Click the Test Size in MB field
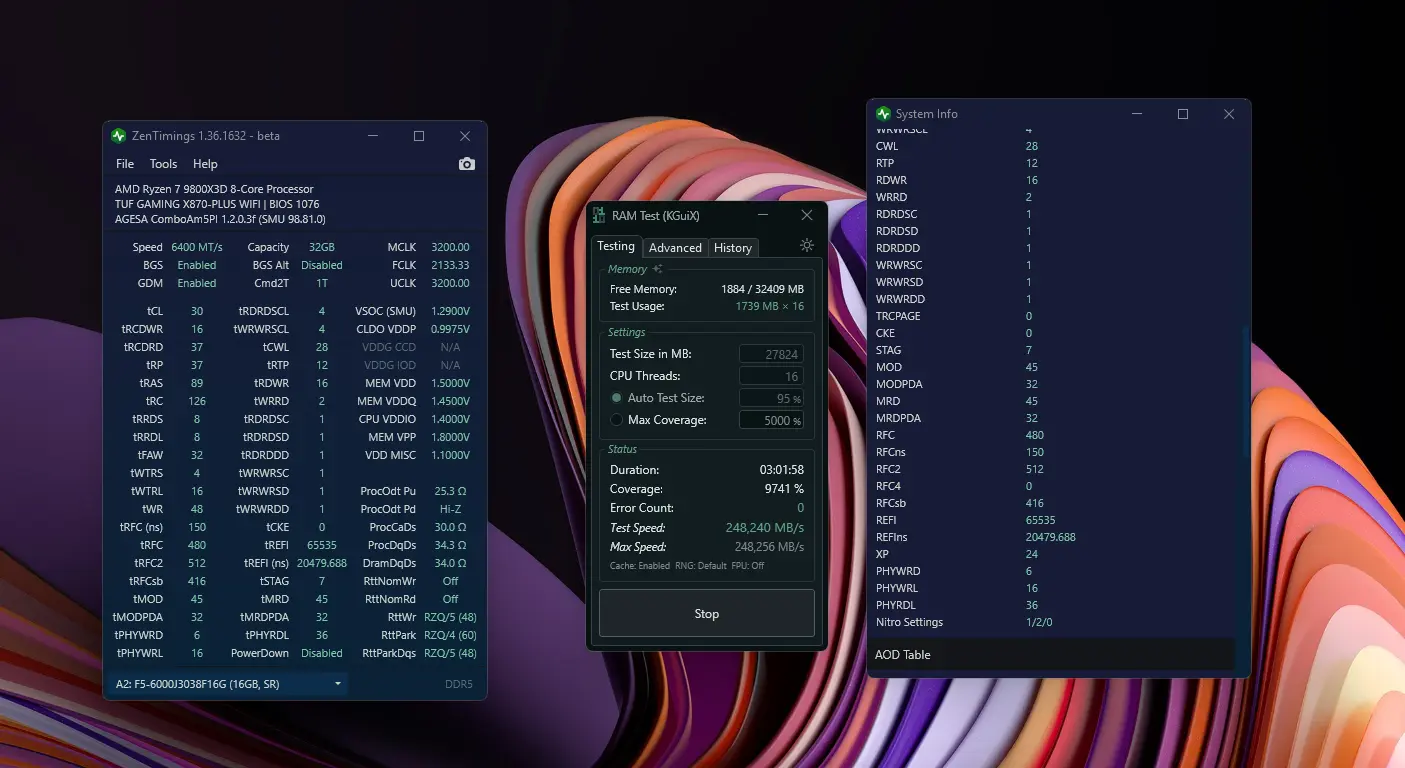Image resolution: width=1405 pixels, height=768 pixels. 771,354
